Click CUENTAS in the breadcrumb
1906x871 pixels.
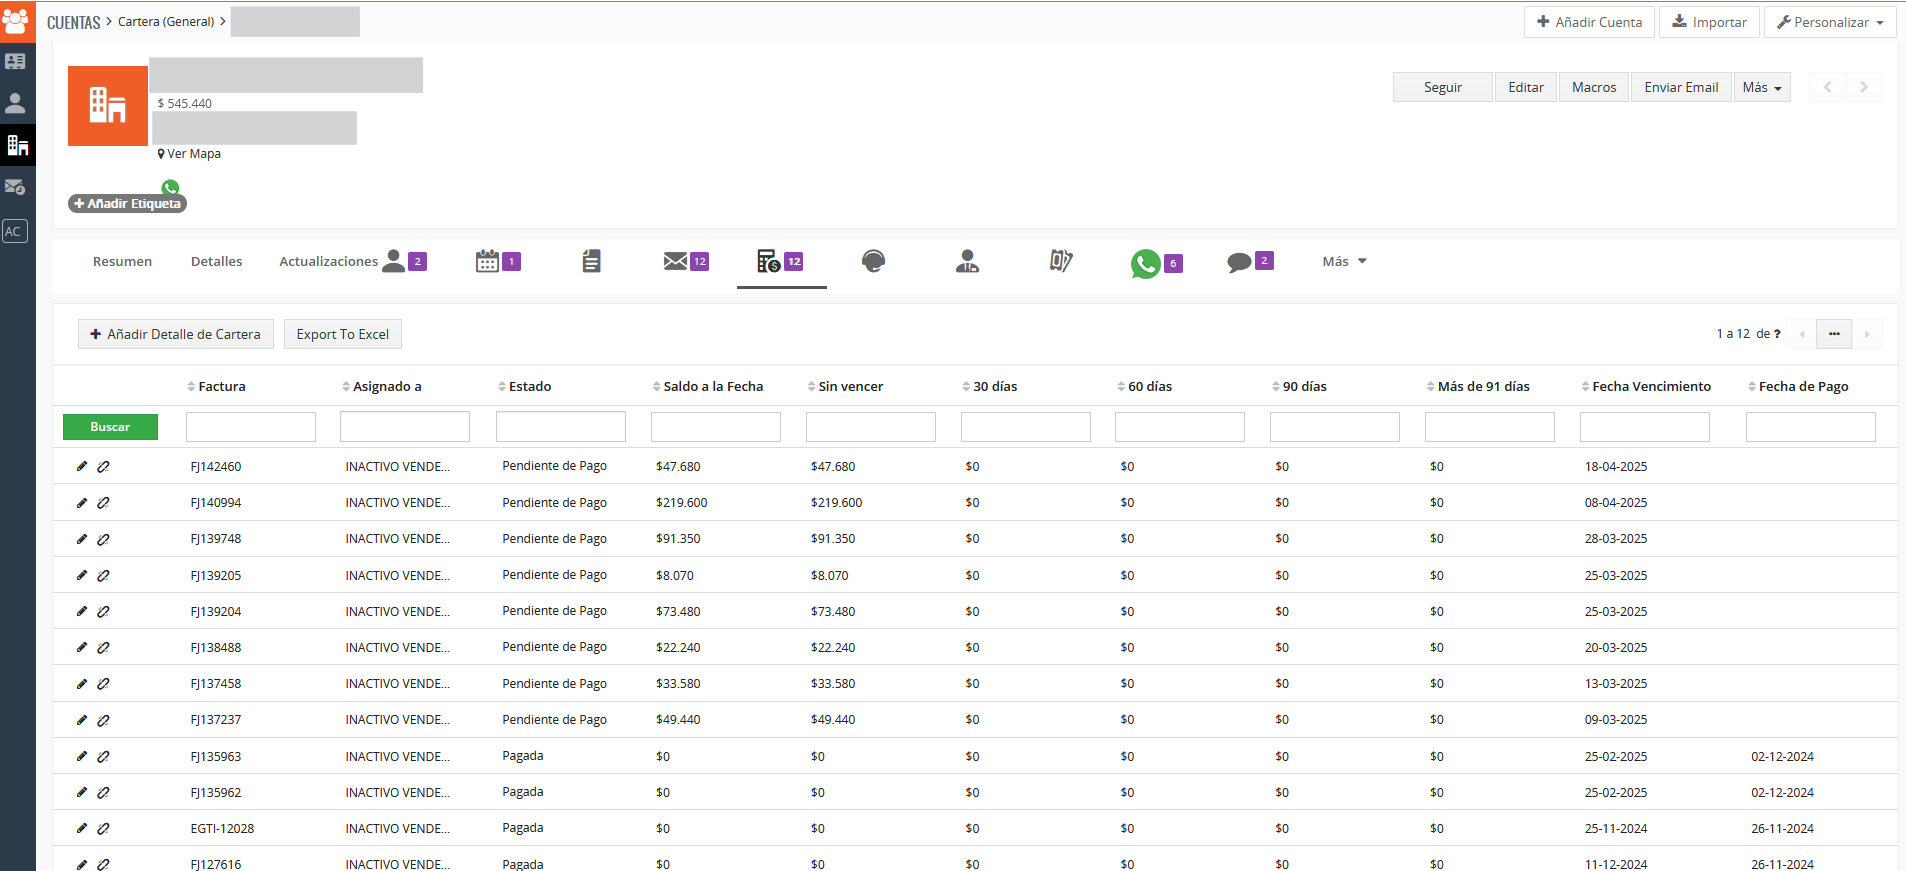coord(74,22)
